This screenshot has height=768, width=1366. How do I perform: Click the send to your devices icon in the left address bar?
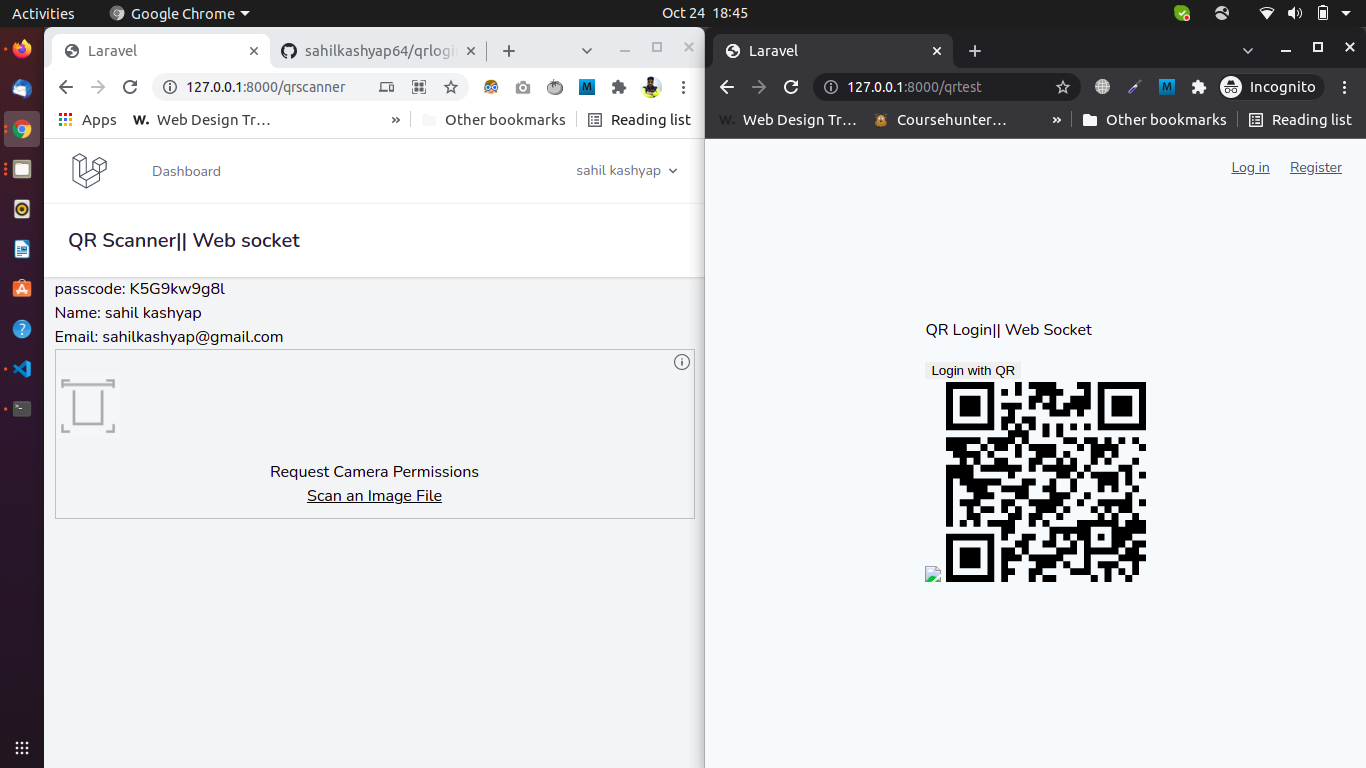(x=387, y=87)
